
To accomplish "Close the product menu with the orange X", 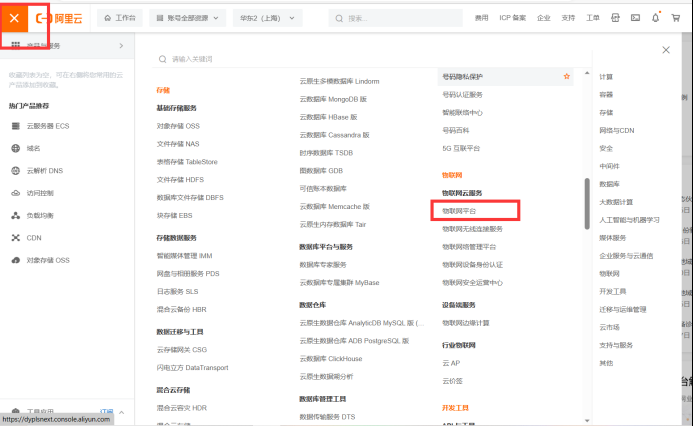I will coord(14,18).
